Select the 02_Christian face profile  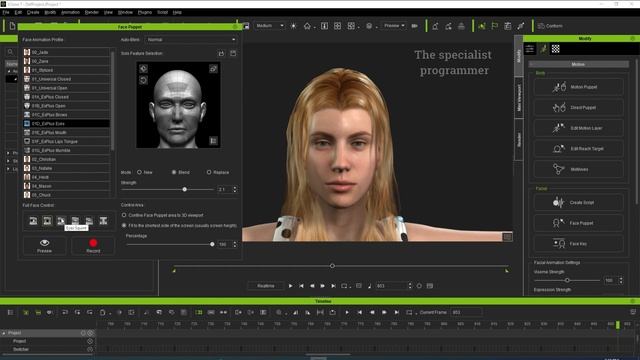pos(67,159)
